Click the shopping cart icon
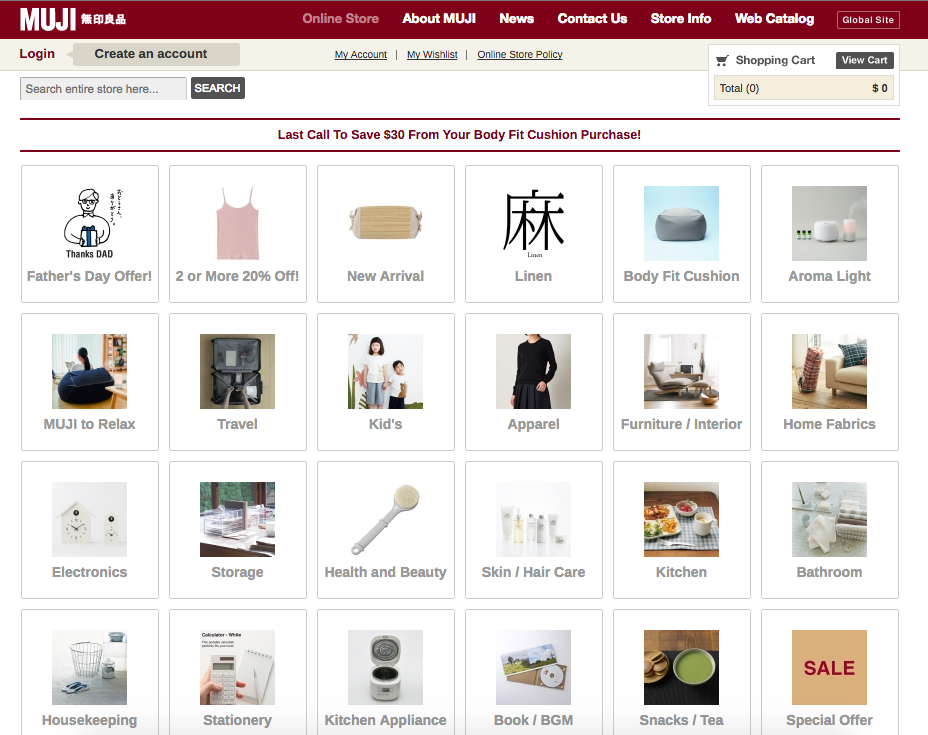 click(x=722, y=60)
